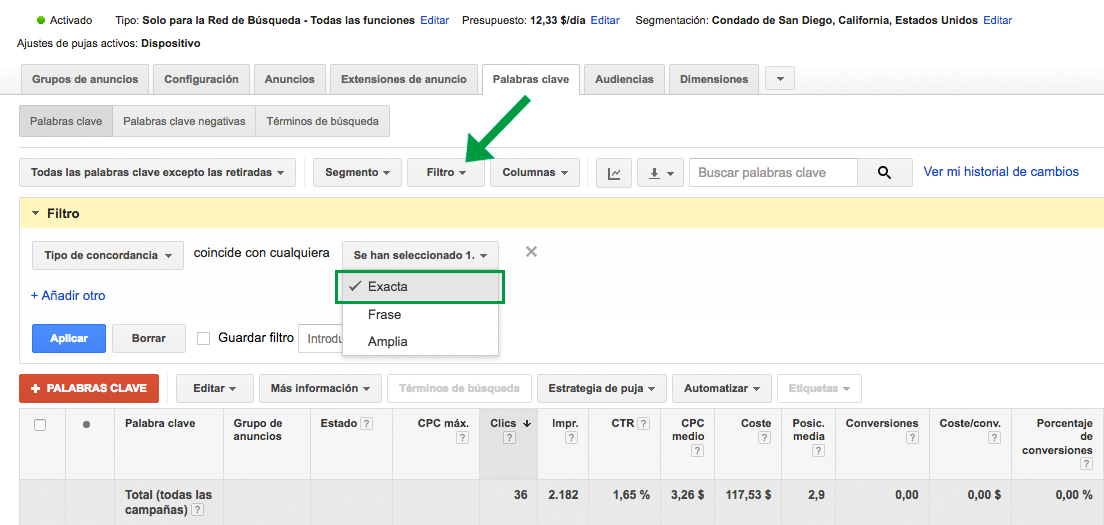Collapse the Filtro panel header

point(56,213)
